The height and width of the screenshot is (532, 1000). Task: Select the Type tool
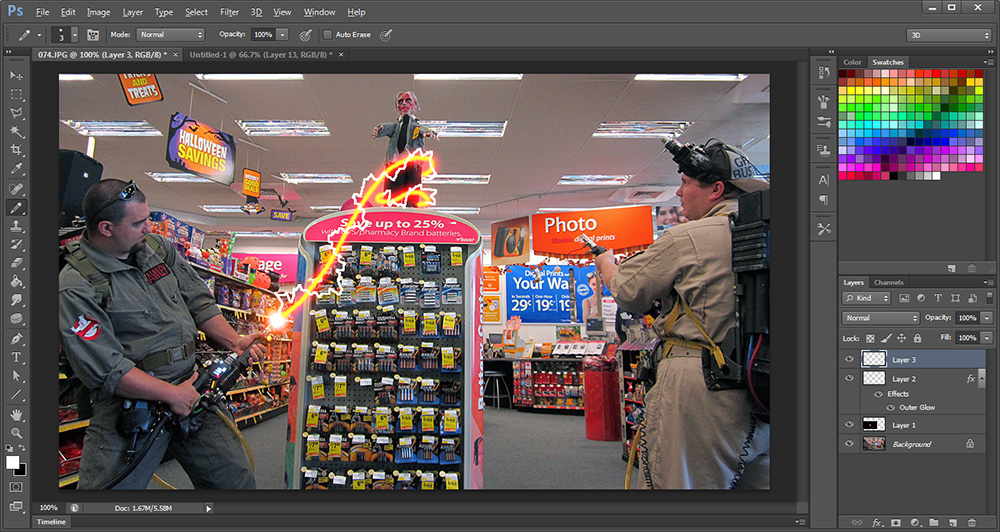click(x=16, y=357)
